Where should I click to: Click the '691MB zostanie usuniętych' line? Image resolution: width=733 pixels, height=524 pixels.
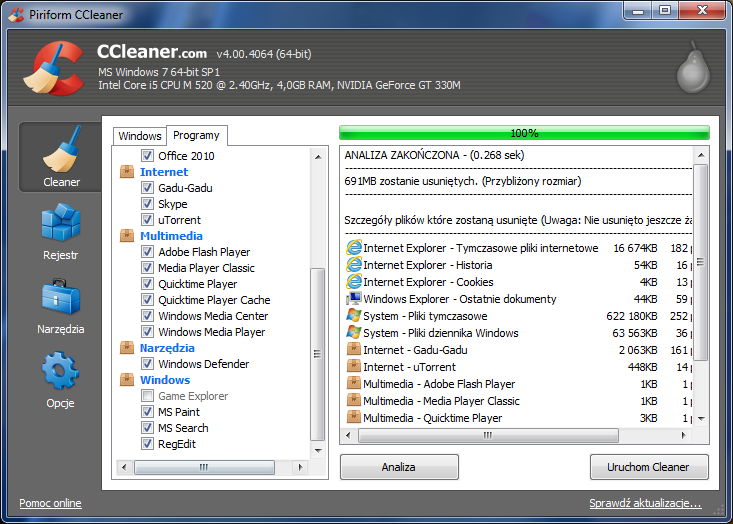click(x=463, y=181)
